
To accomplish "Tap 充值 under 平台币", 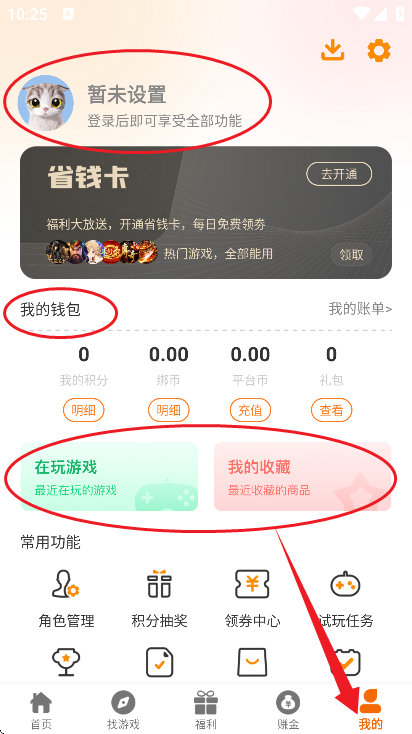I will [x=250, y=411].
